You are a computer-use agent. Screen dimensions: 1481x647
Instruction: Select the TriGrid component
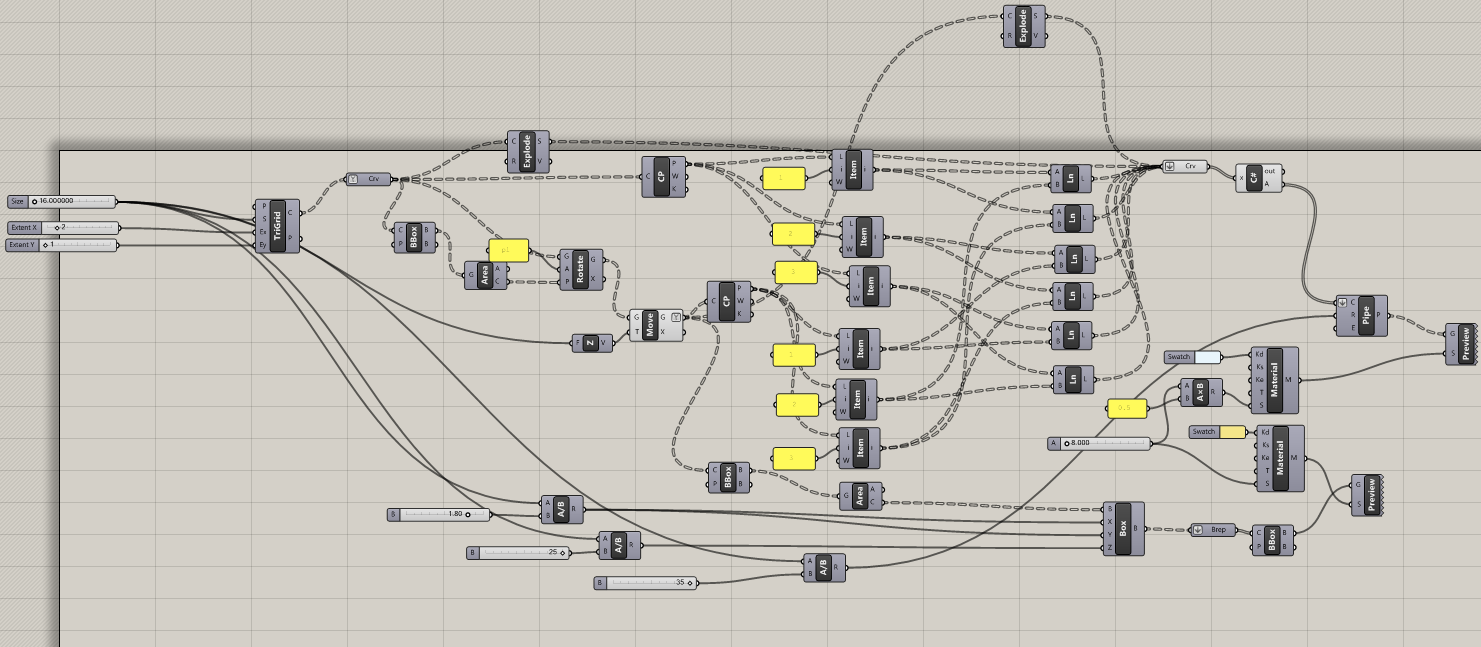point(277,225)
